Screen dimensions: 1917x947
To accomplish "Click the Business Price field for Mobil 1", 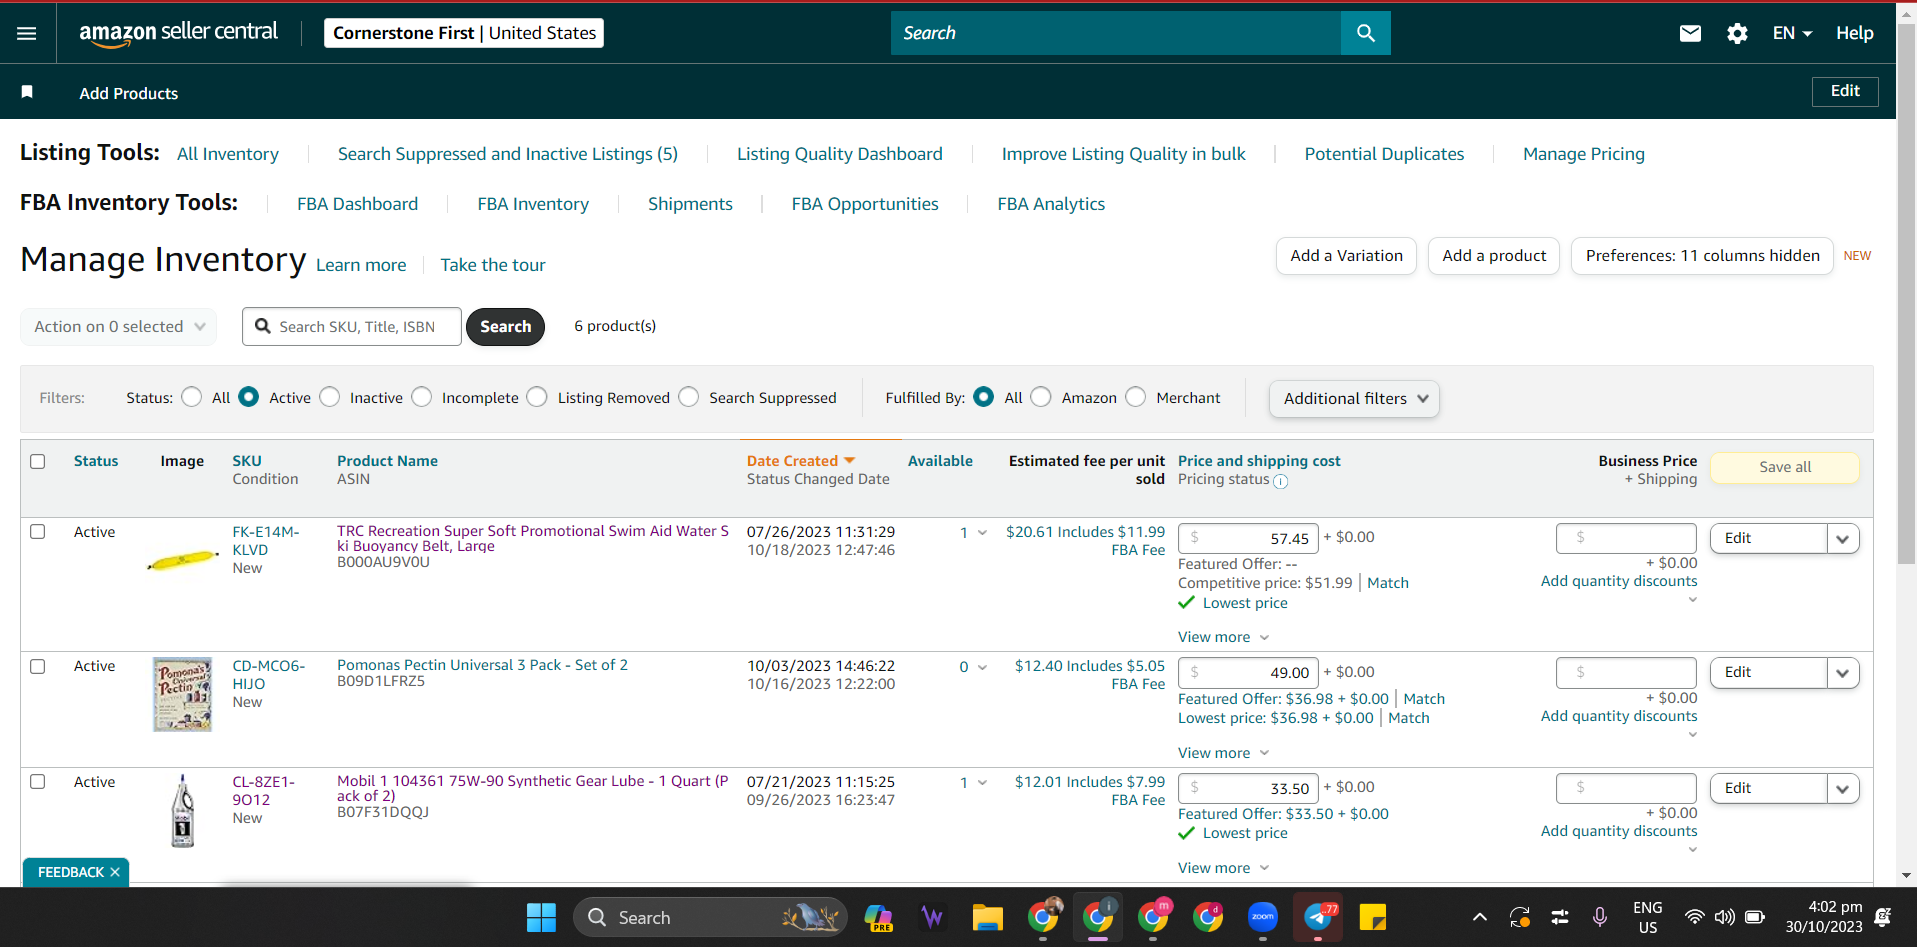I will (1626, 788).
